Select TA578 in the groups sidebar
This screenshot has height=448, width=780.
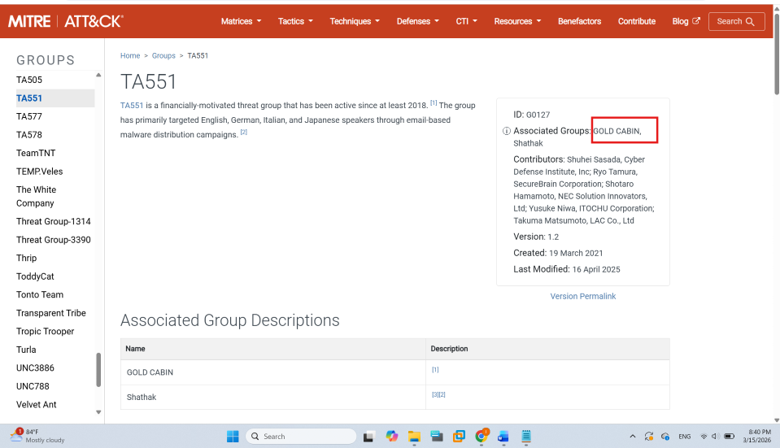tap(29, 135)
